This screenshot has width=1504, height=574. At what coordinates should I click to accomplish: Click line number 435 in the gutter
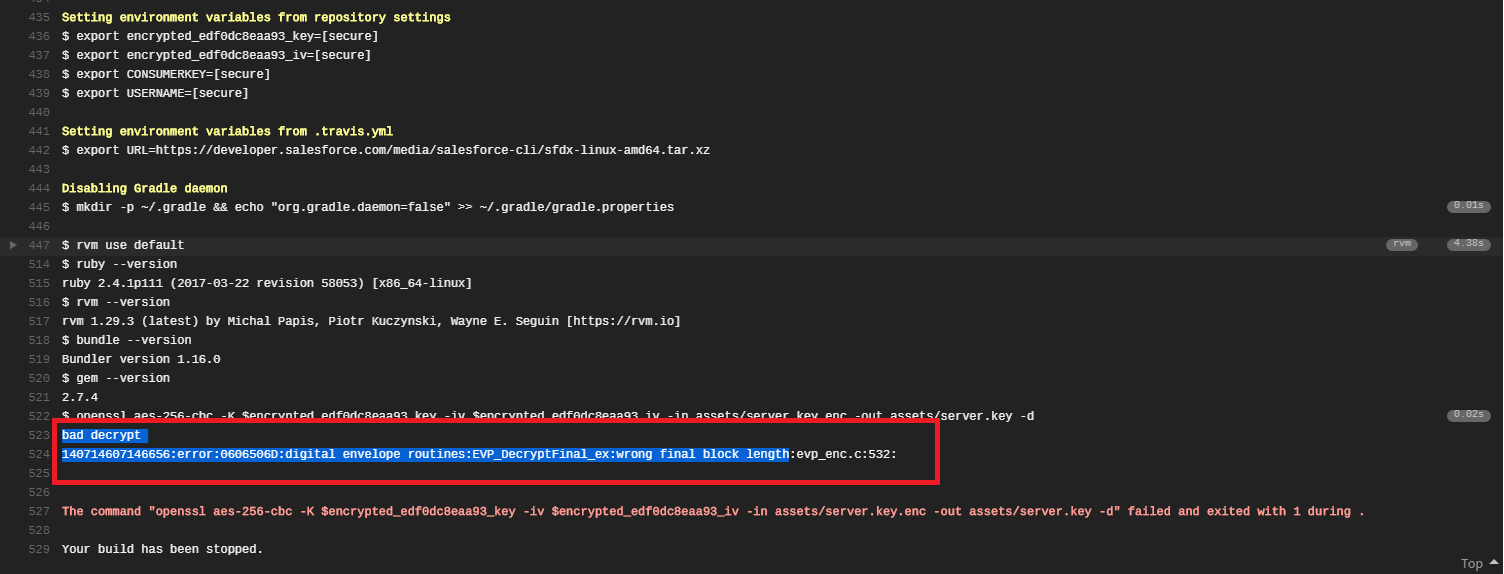click(41, 17)
